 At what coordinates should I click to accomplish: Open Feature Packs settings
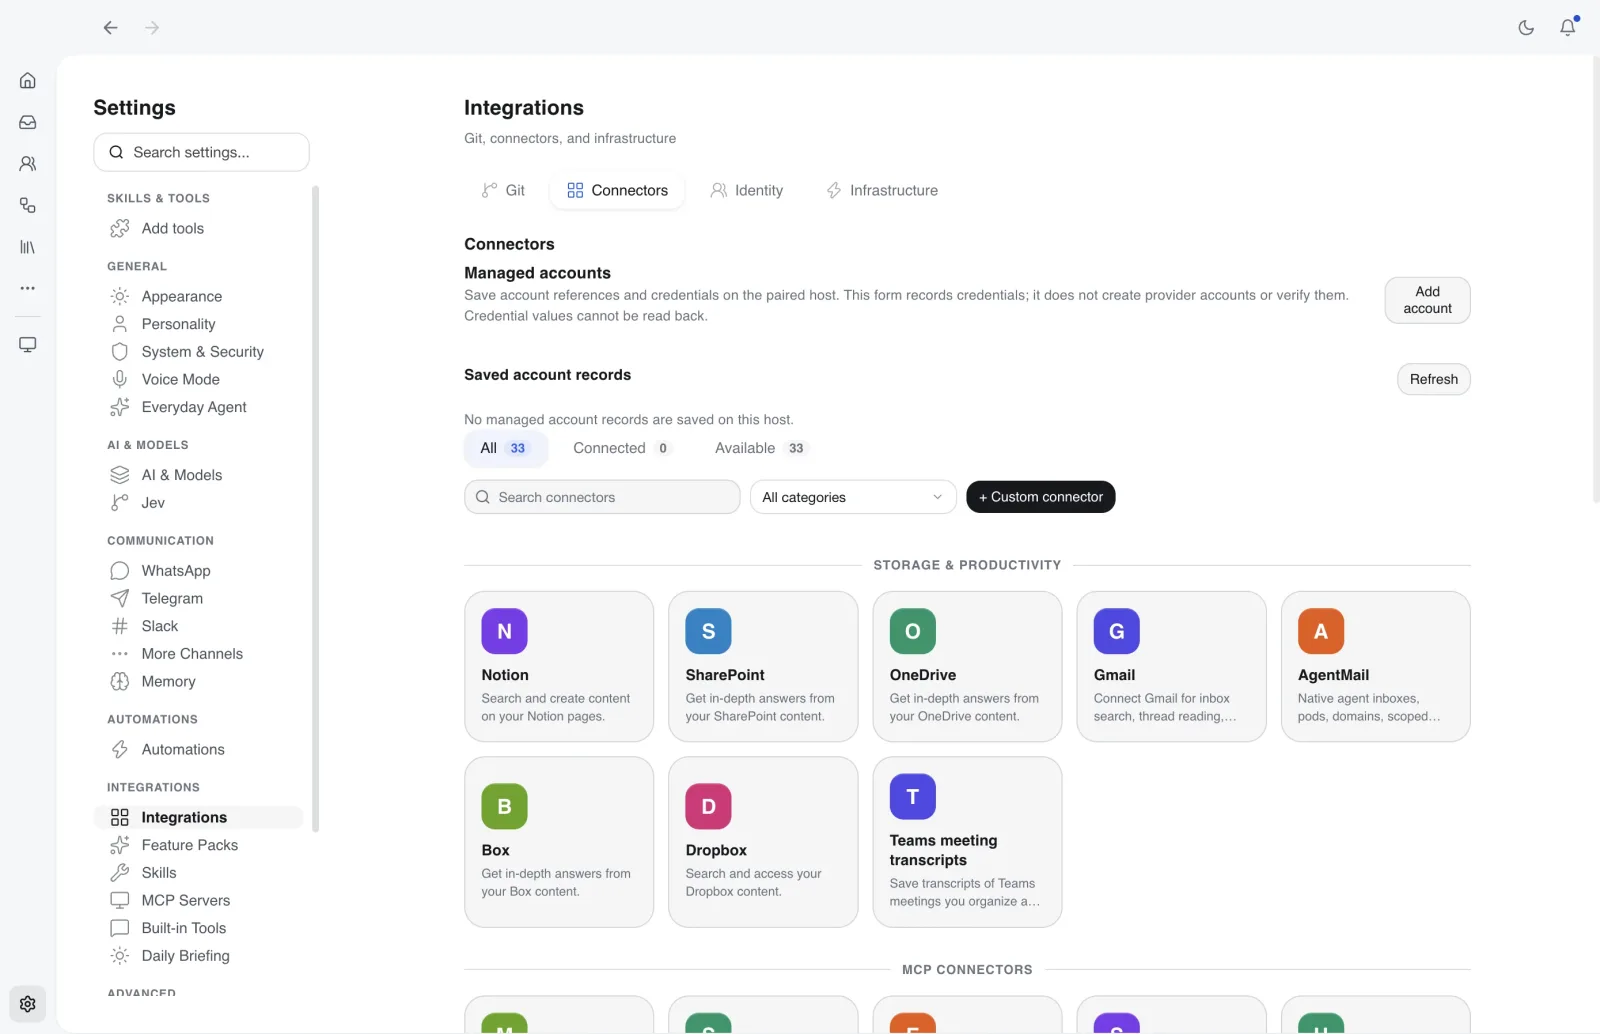pos(198,845)
